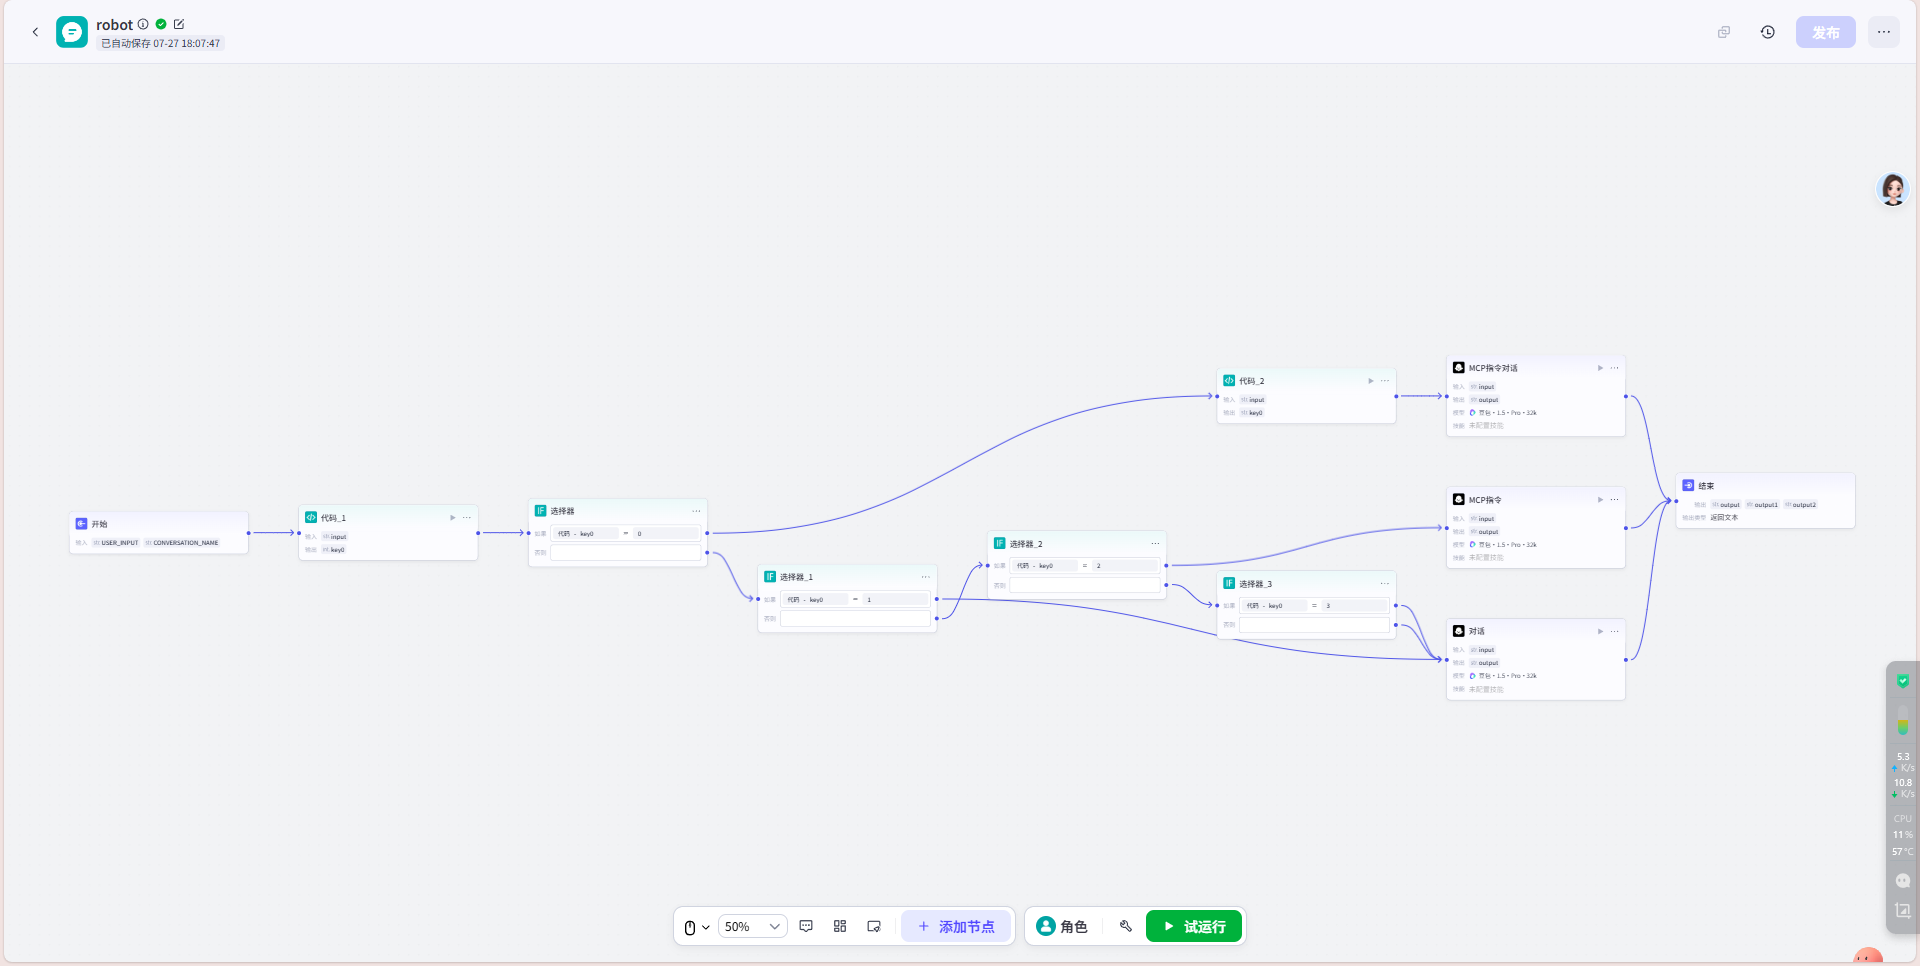Run the MCP指令对话 node play icon
1920x966 pixels.
tap(1600, 368)
